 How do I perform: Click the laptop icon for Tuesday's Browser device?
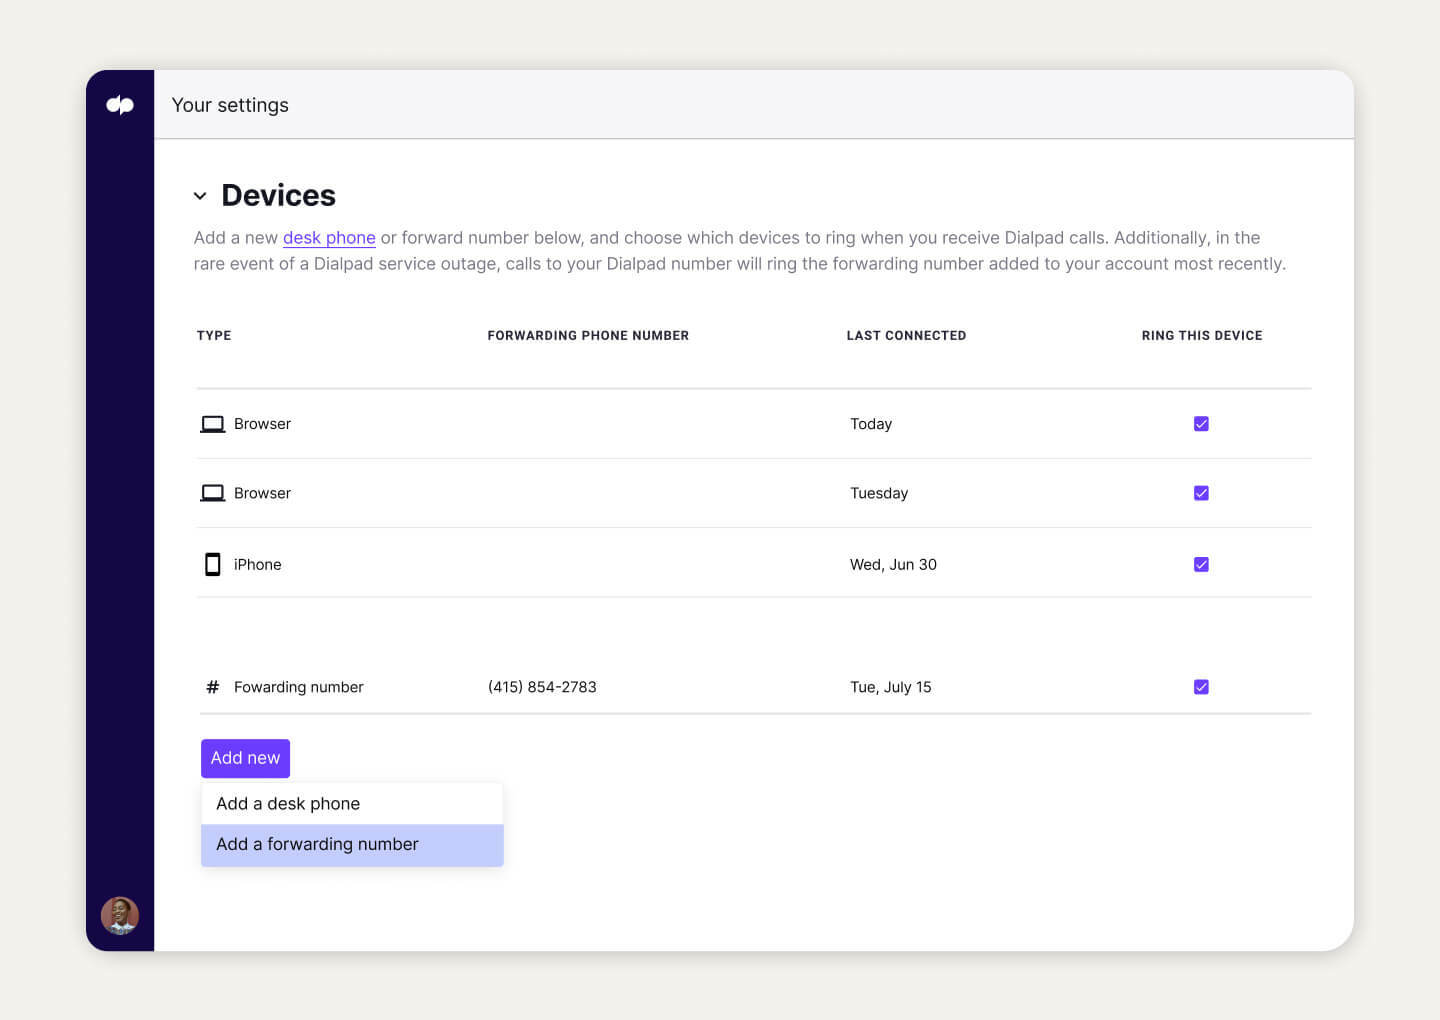(212, 492)
